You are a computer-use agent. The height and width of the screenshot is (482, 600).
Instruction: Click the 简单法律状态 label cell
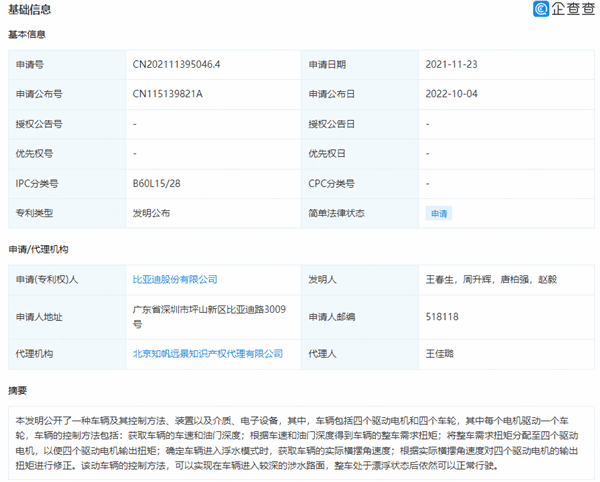click(x=360, y=213)
